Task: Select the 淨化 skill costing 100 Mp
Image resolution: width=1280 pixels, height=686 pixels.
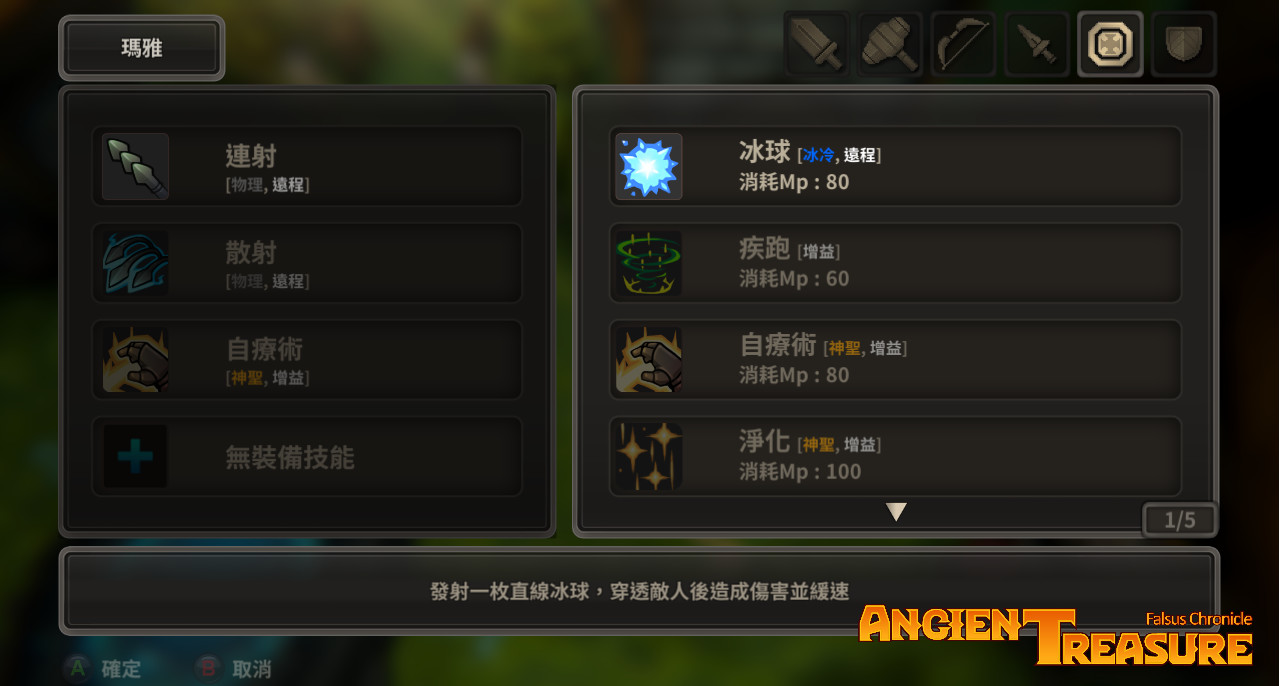Action: [895, 457]
